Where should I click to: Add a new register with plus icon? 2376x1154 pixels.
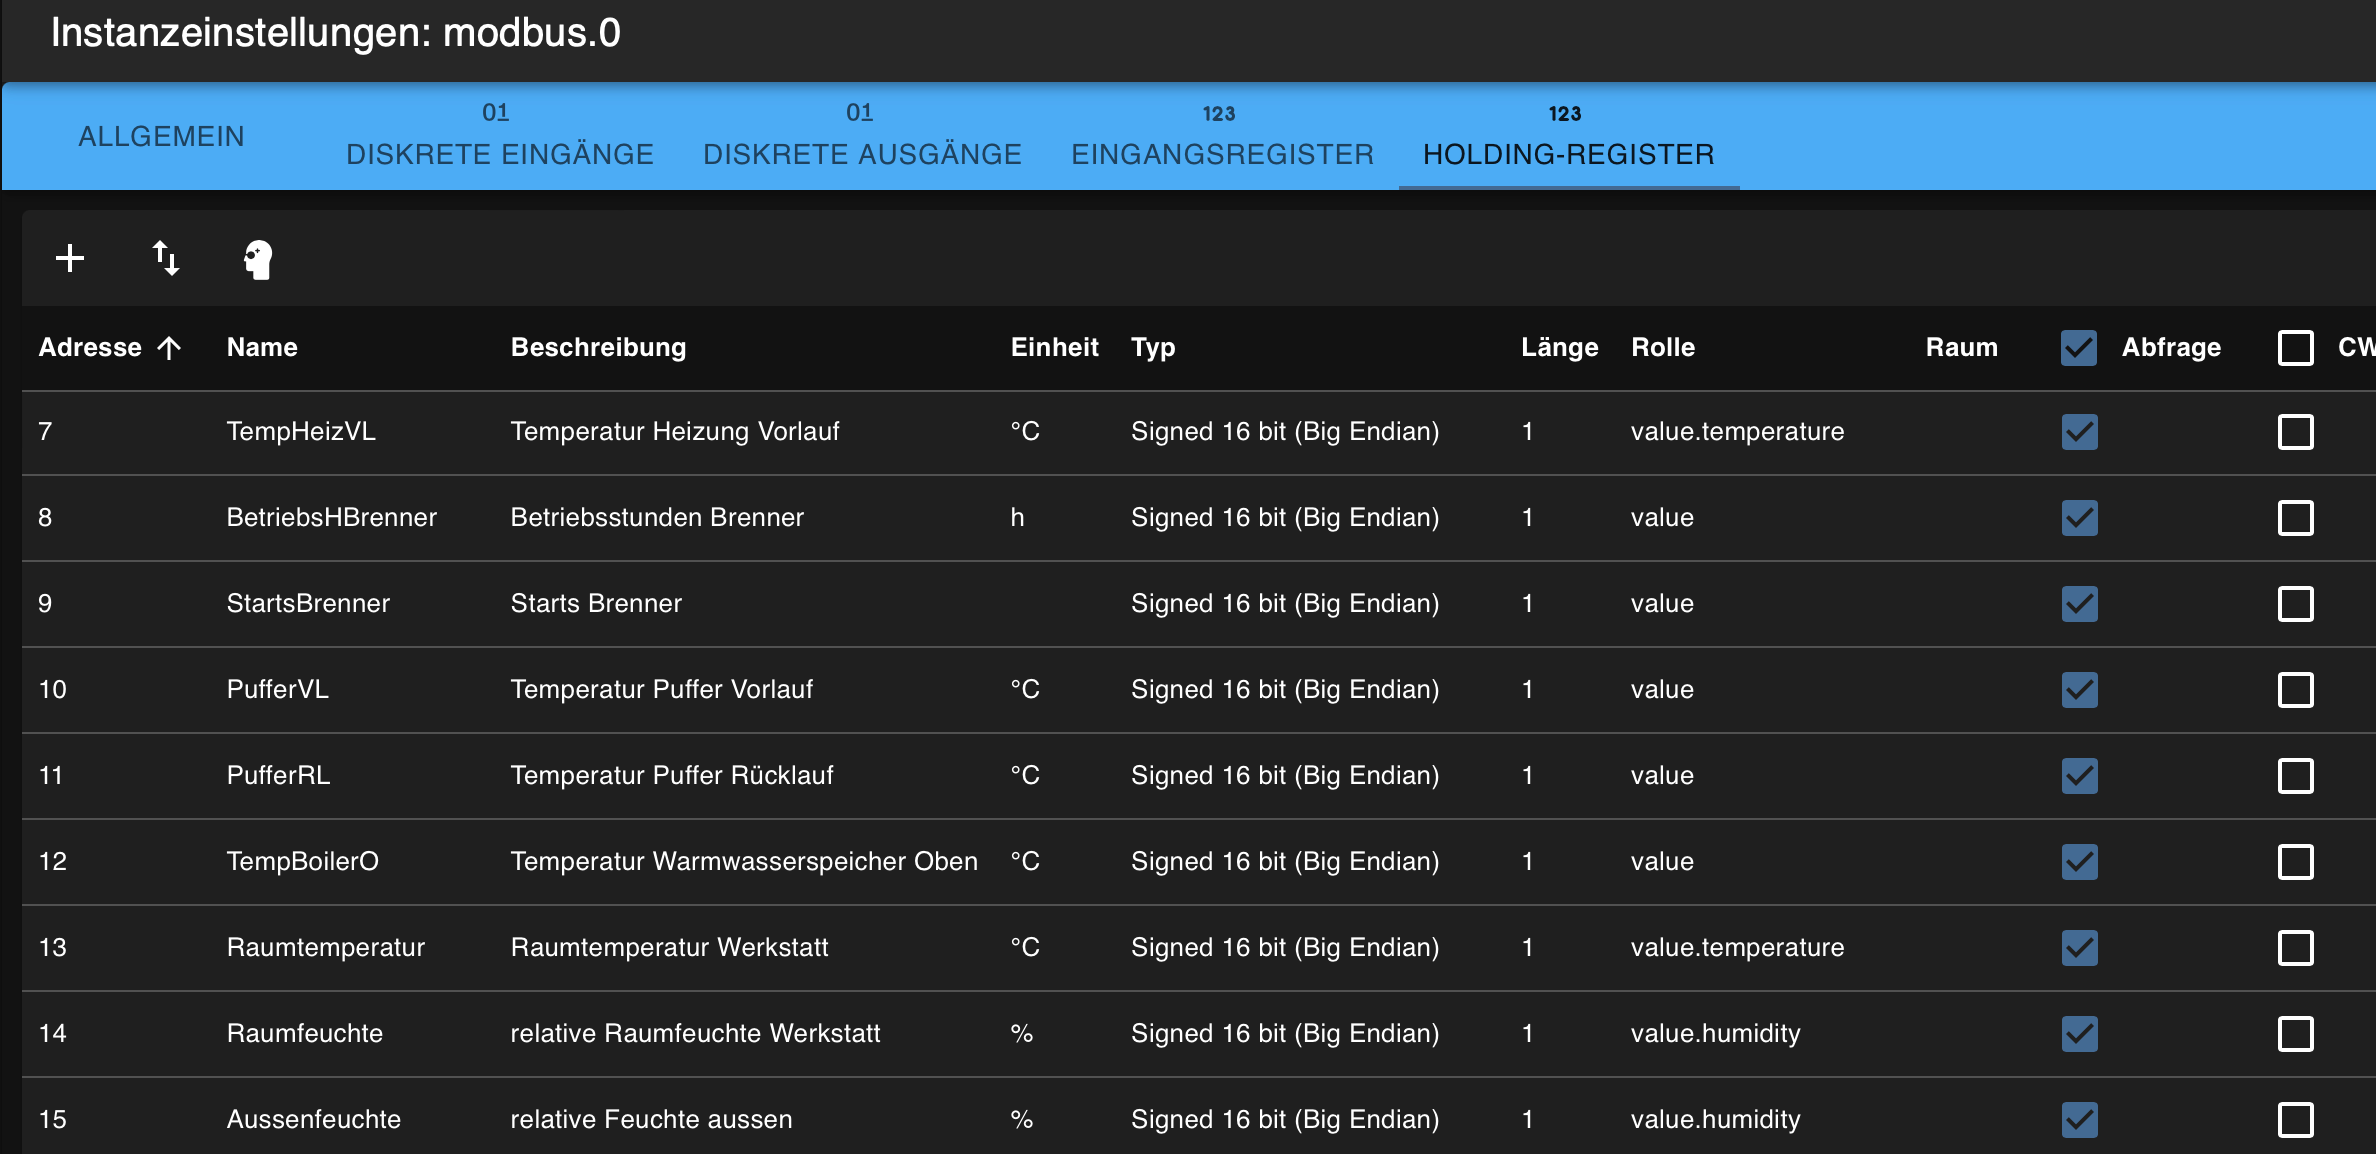point(70,258)
